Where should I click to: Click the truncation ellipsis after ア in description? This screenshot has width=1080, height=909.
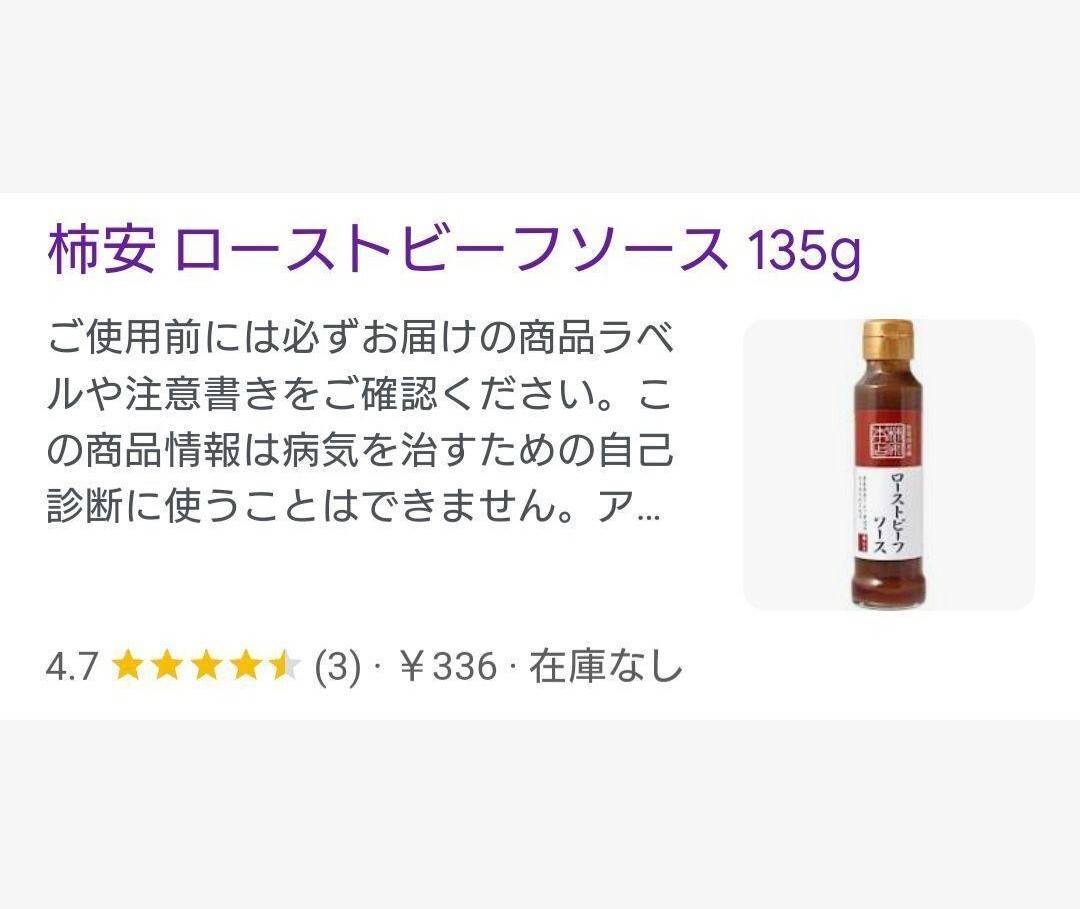click(x=649, y=516)
